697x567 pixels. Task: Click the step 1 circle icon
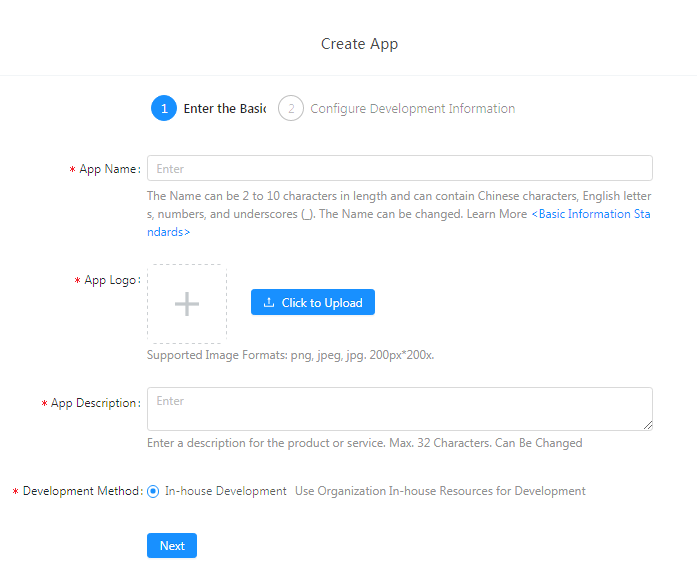coord(164,108)
